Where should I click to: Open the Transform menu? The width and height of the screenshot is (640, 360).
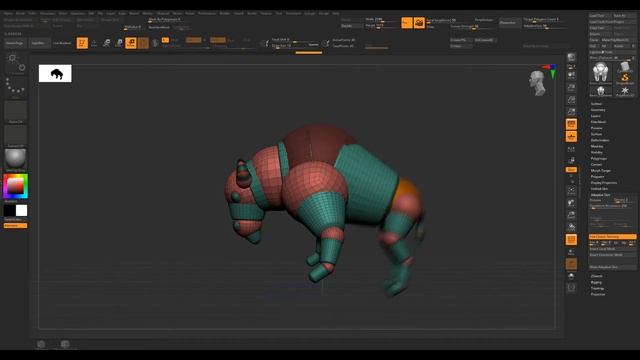click(293, 13)
